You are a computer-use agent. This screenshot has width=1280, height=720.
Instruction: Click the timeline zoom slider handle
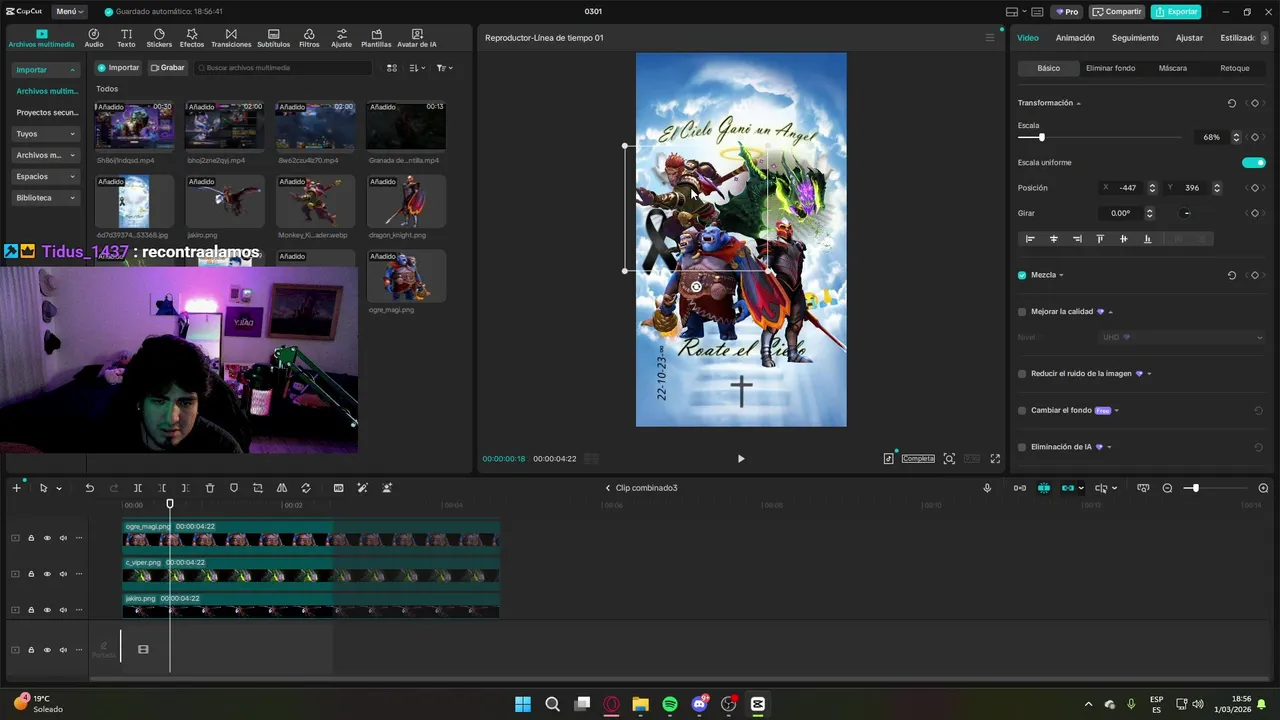pyautogui.click(x=1195, y=488)
